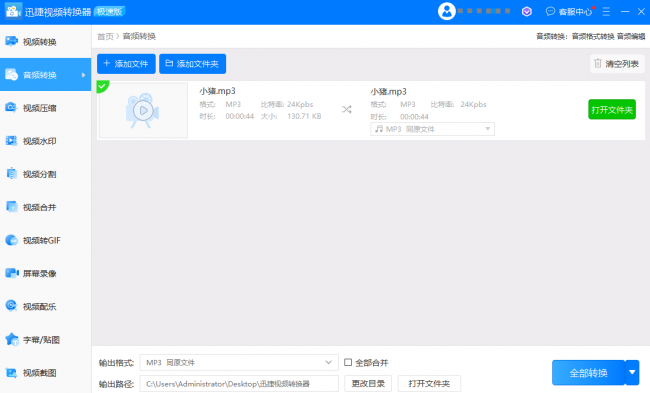The height and width of the screenshot is (393, 650).
Task: Play the 小猪.mp3 thumbnail preview
Action: [x=143, y=111]
